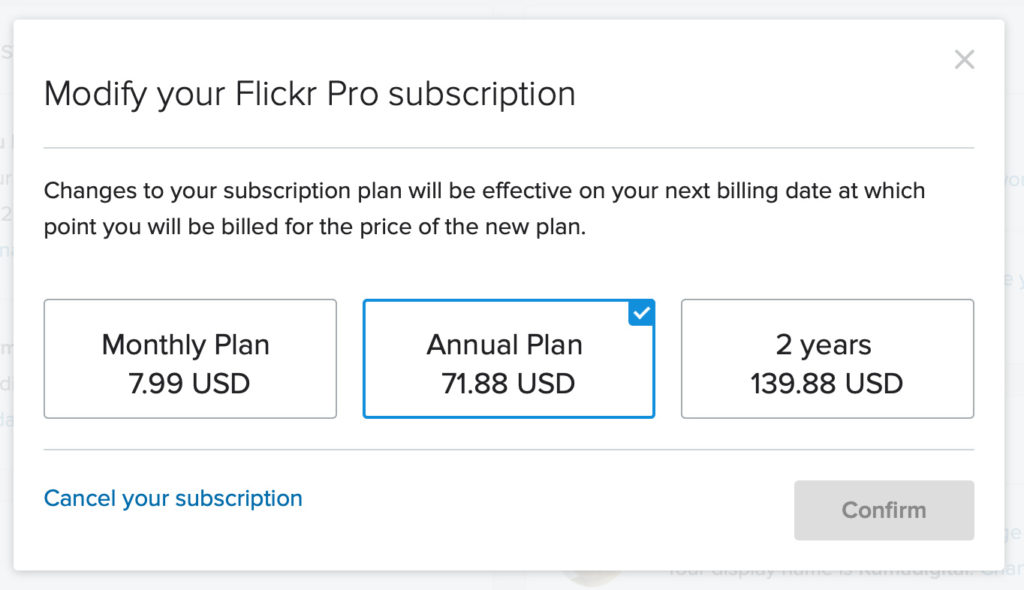1024x590 pixels.
Task: Close the subscription dialog with X
Action: (964, 60)
